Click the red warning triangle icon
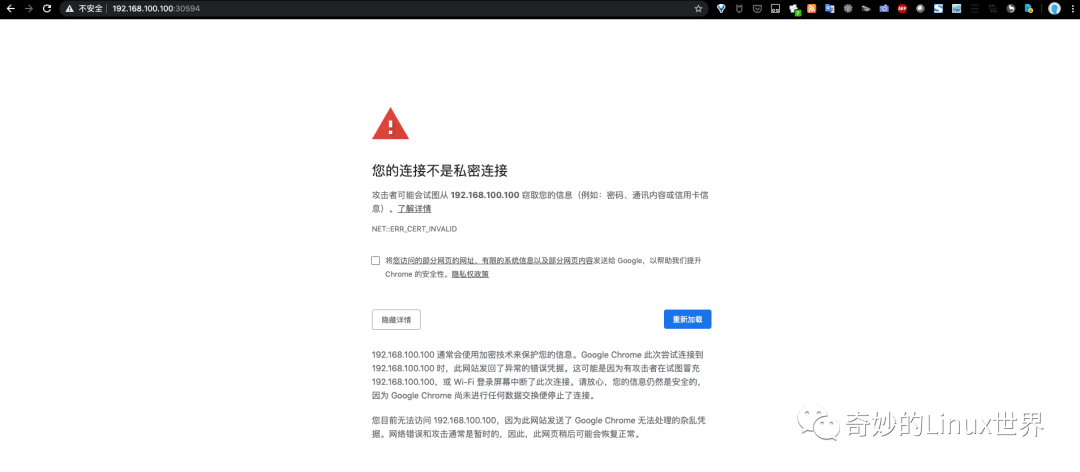Screen dimensions: 1080x472 click(391, 124)
